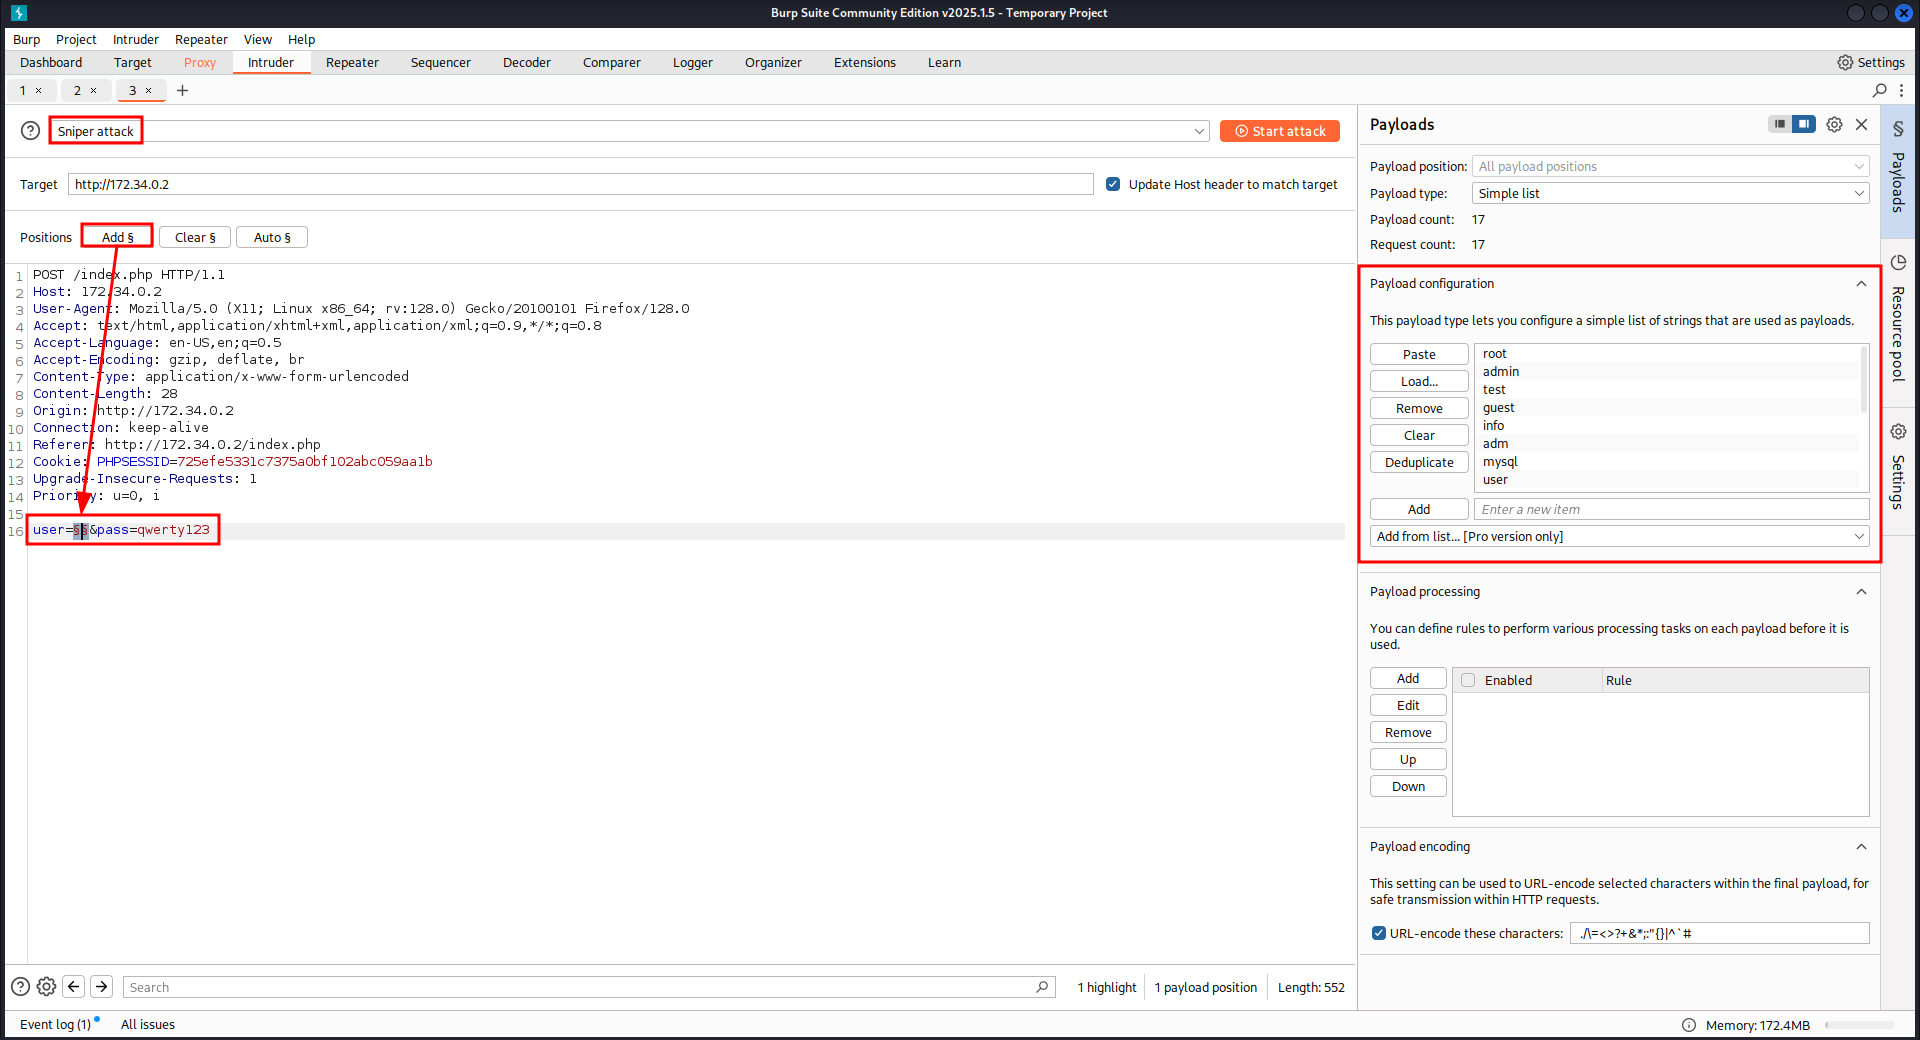Open Resource pool side tab
This screenshot has width=1920, height=1040.
(x=1898, y=320)
